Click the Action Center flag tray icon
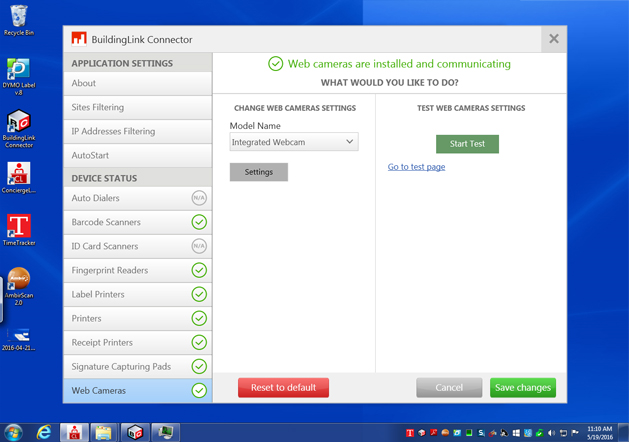The height and width of the screenshot is (442, 629). 575,433
